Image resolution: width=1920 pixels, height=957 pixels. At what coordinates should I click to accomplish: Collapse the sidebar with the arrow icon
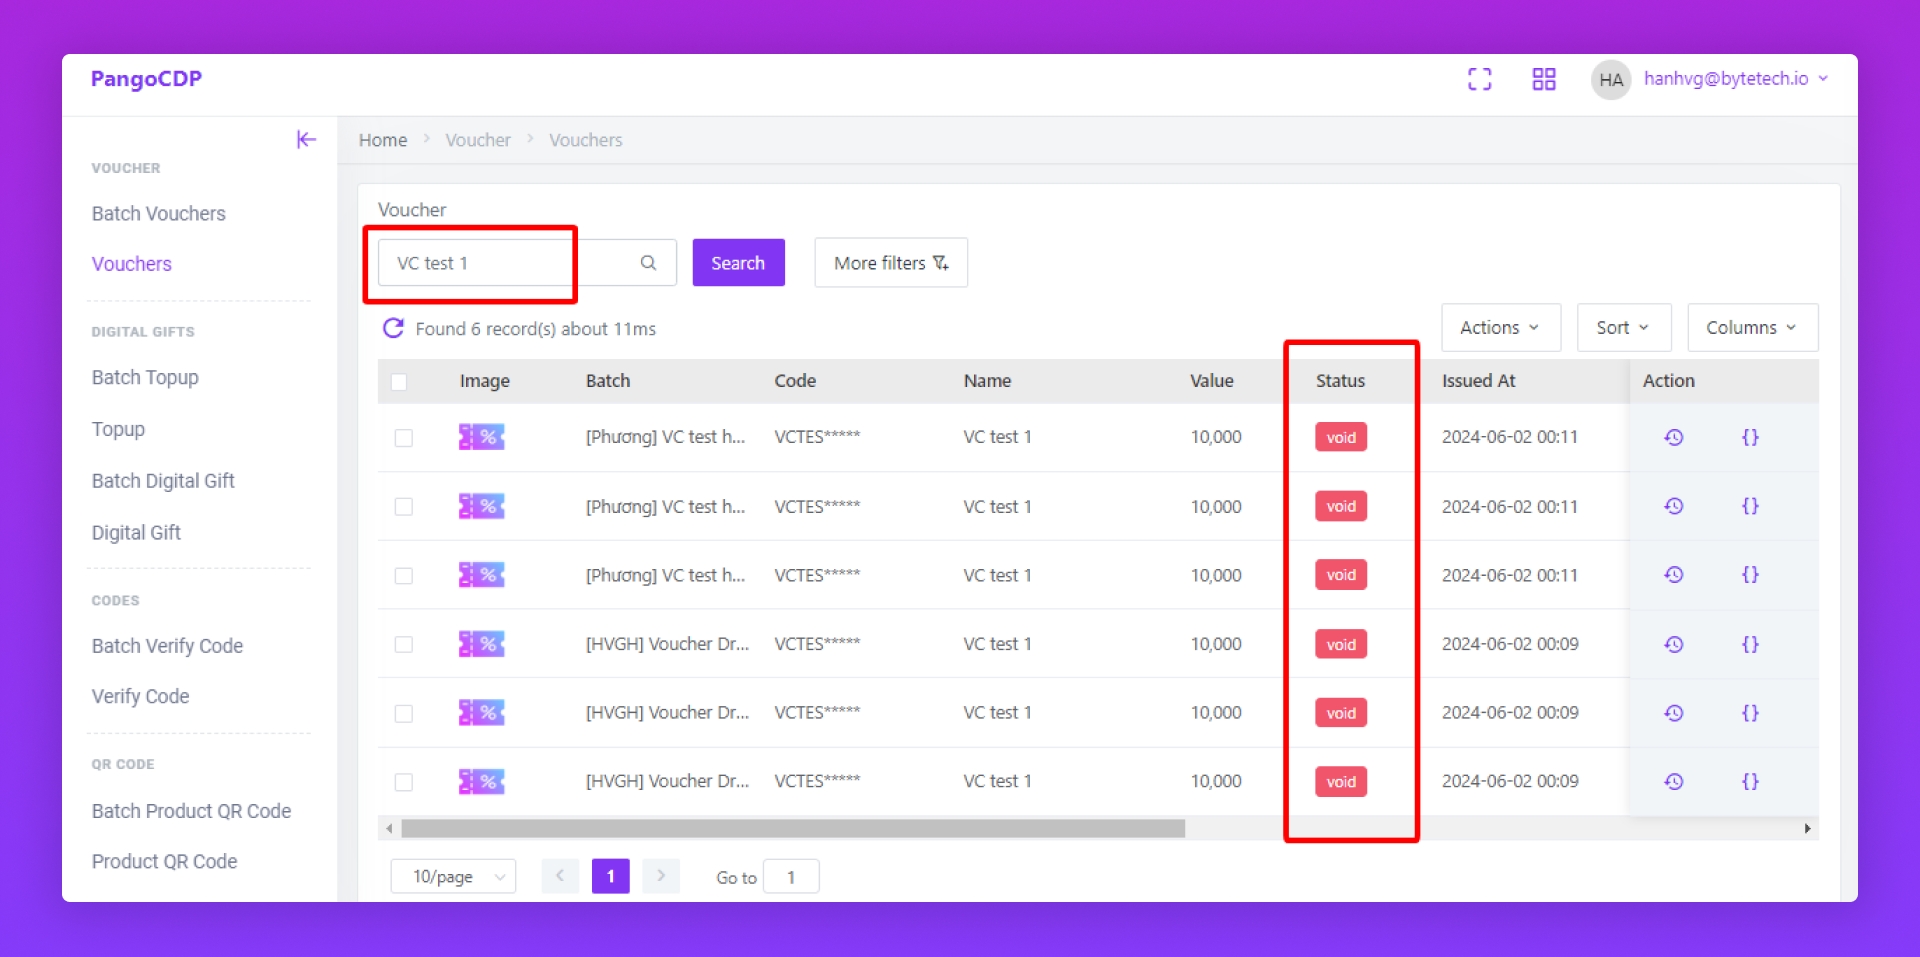click(x=306, y=140)
